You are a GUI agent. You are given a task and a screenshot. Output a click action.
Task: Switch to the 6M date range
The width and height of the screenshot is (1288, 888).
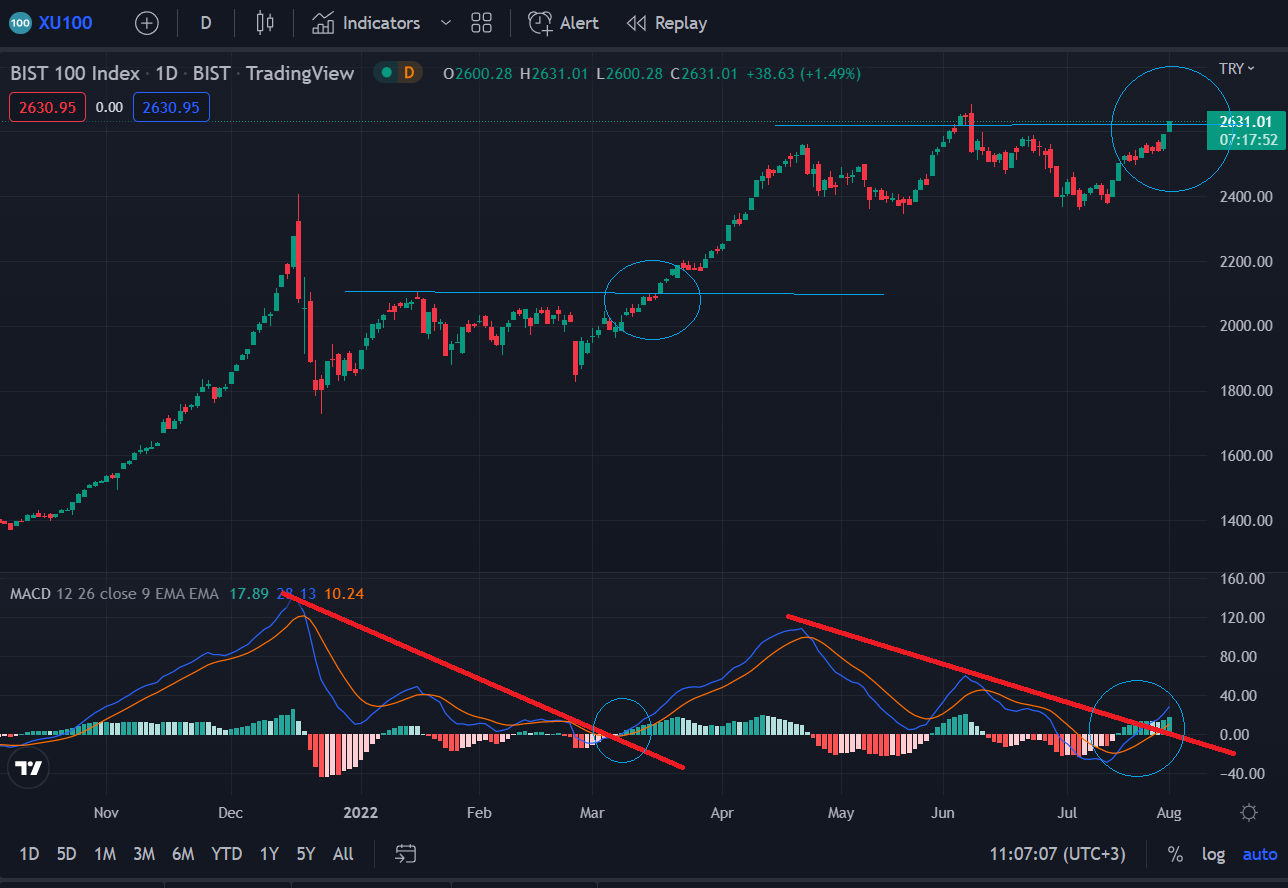click(183, 854)
